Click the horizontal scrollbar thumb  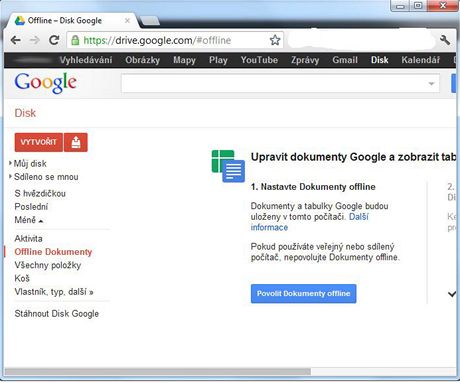pos(157,371)
